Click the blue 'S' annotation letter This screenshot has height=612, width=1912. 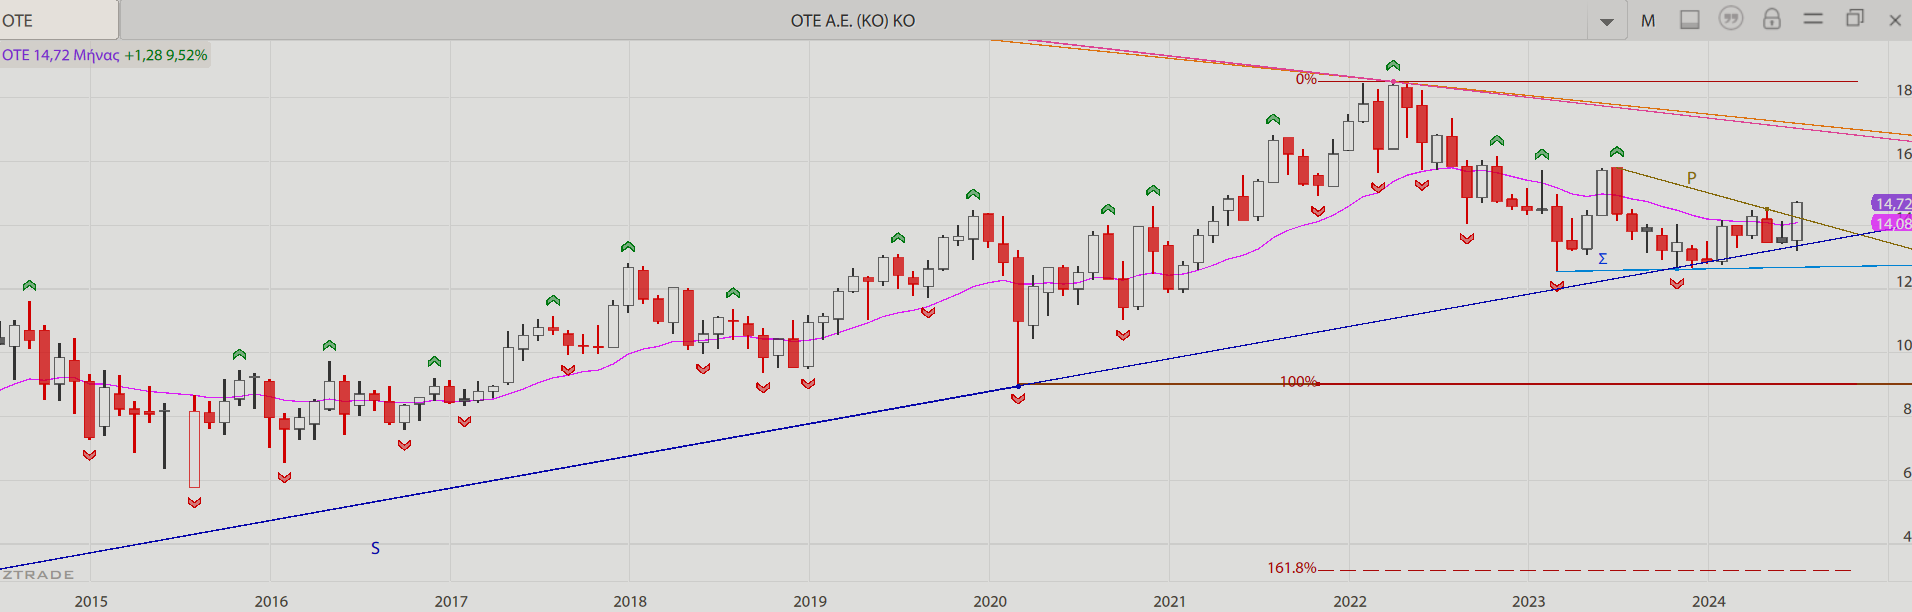pos(375,548)
